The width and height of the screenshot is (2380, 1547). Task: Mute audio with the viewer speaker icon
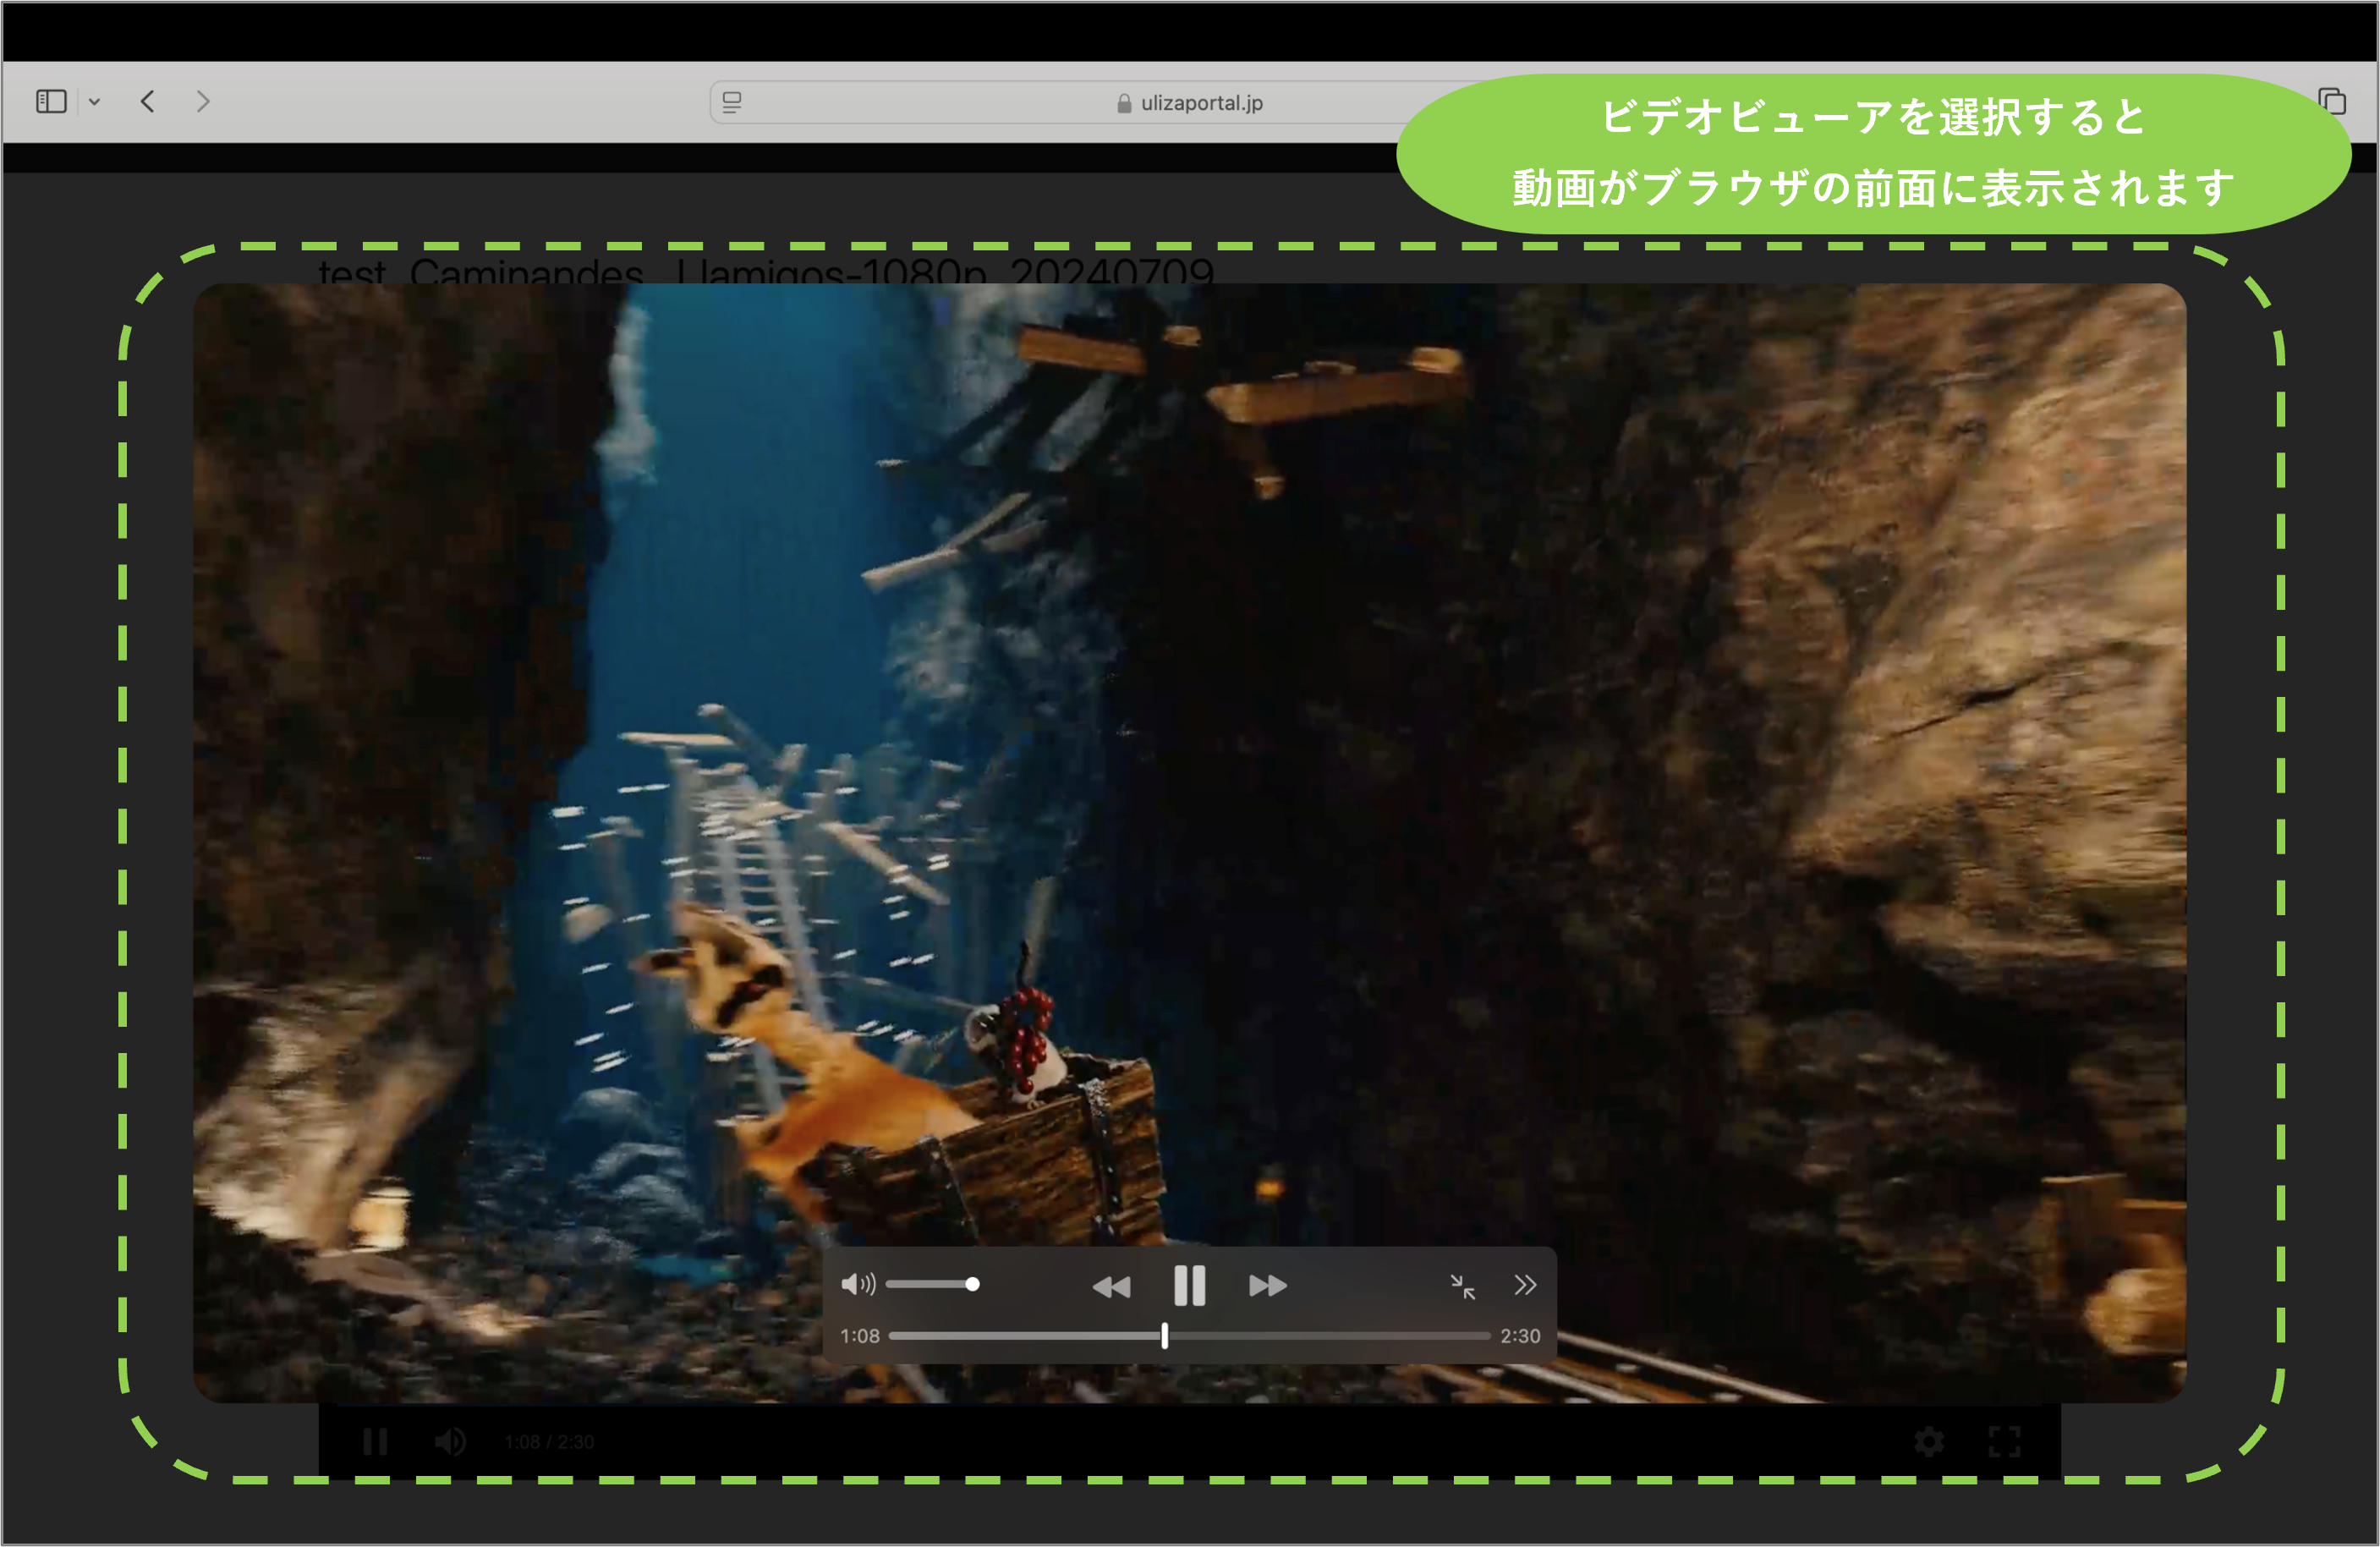pos(857,1284)
